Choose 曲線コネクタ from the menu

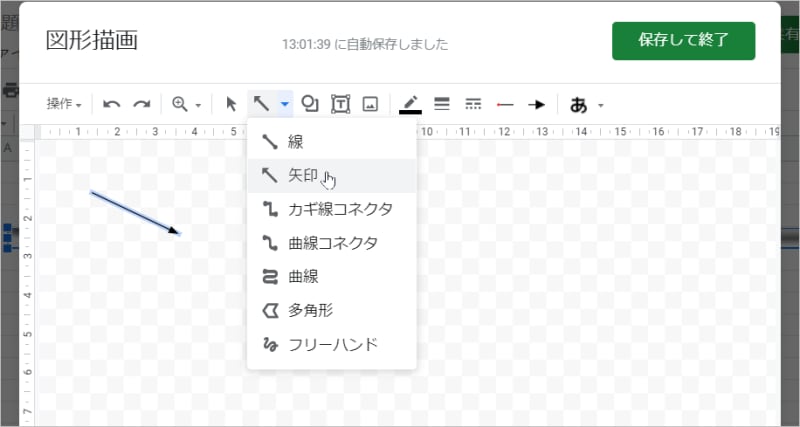332,243
